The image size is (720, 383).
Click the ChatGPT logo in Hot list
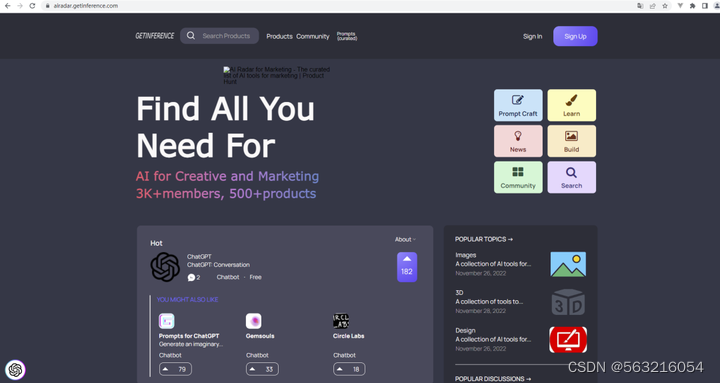[165, 267]
